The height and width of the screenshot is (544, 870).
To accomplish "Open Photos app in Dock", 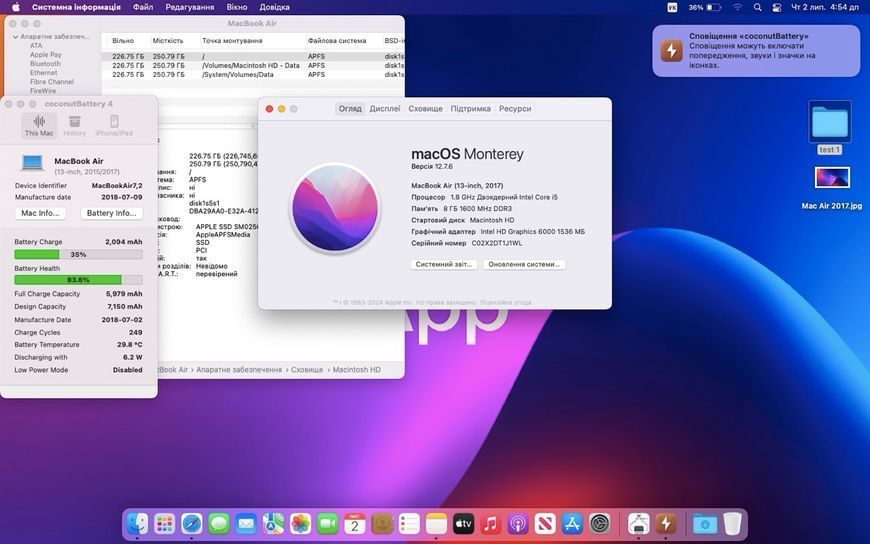I will point(301,523).
